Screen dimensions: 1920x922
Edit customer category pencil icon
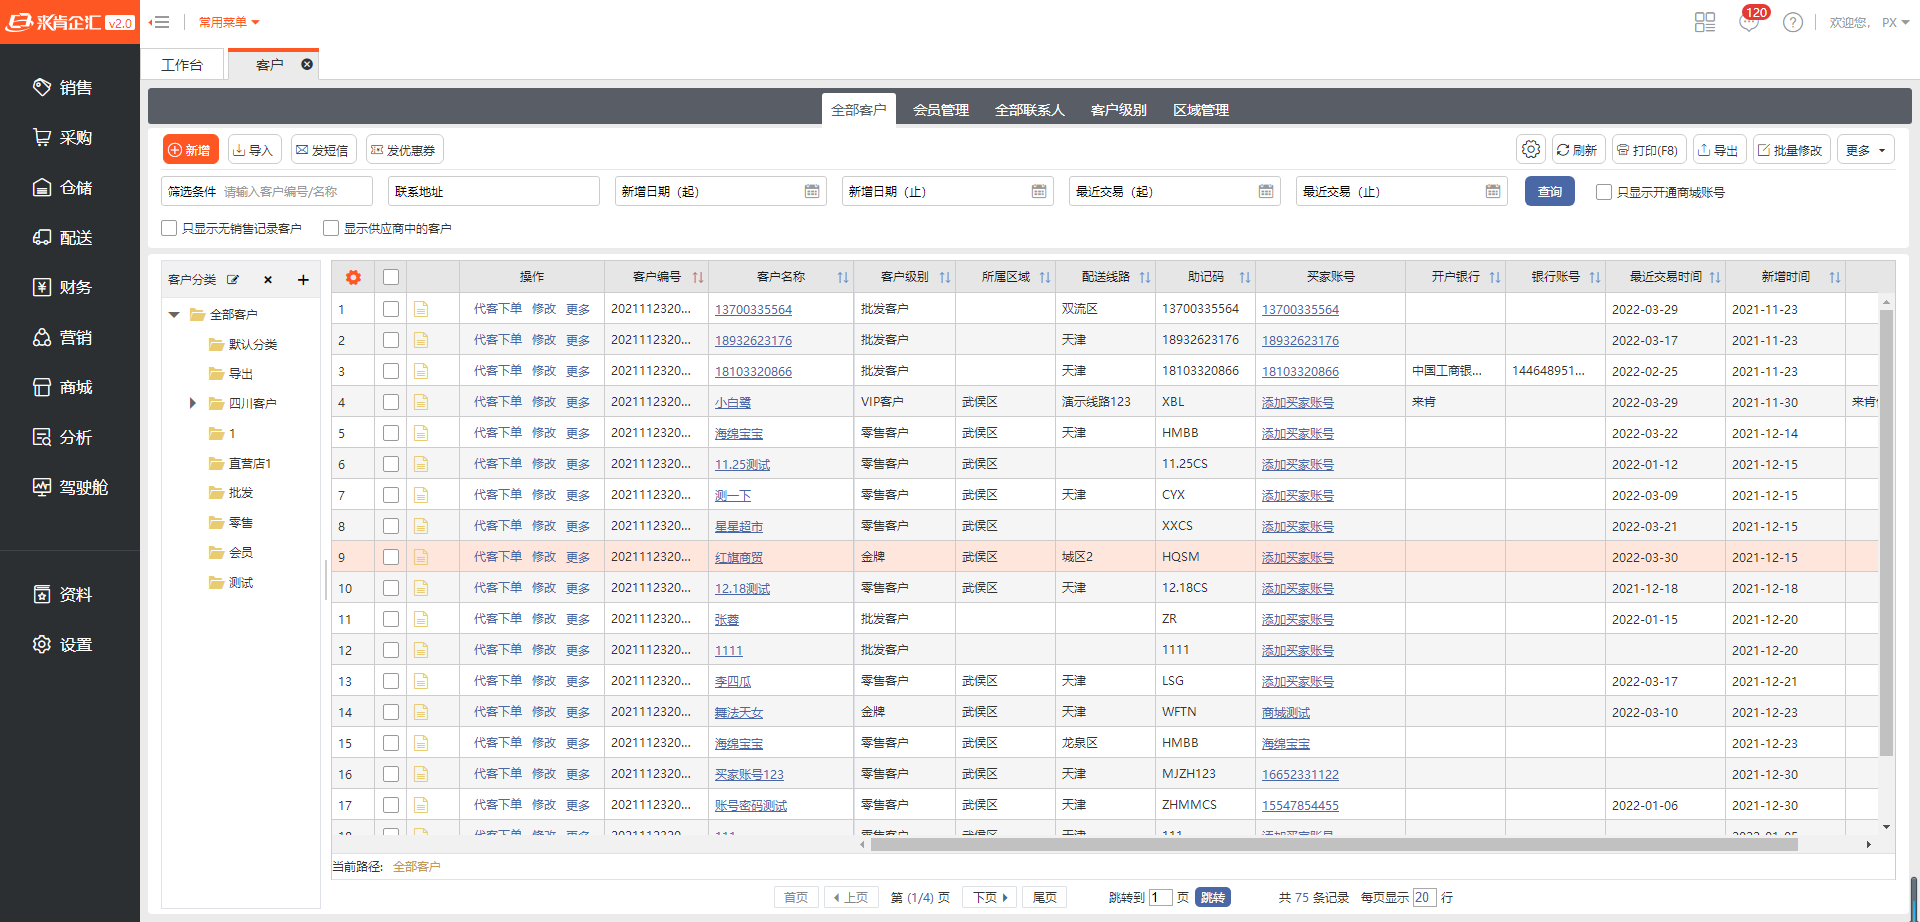tap(233, 280)
